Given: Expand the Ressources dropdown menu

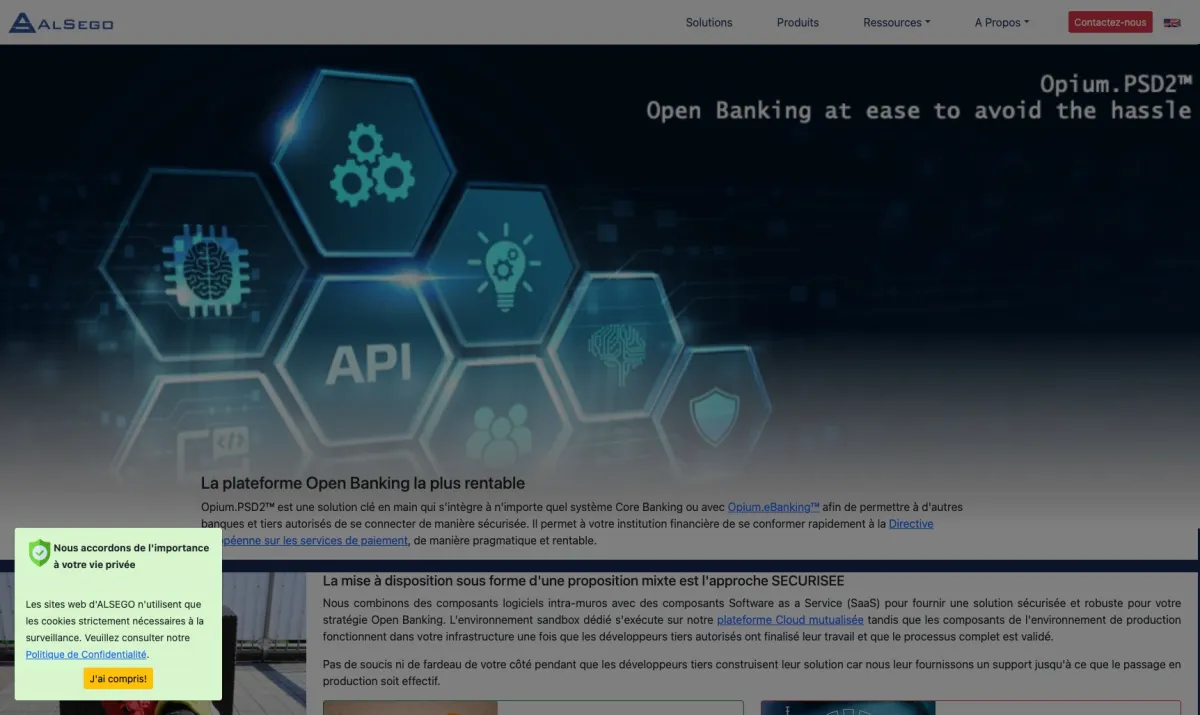Looking at the screenshot, I should (897, 22).
